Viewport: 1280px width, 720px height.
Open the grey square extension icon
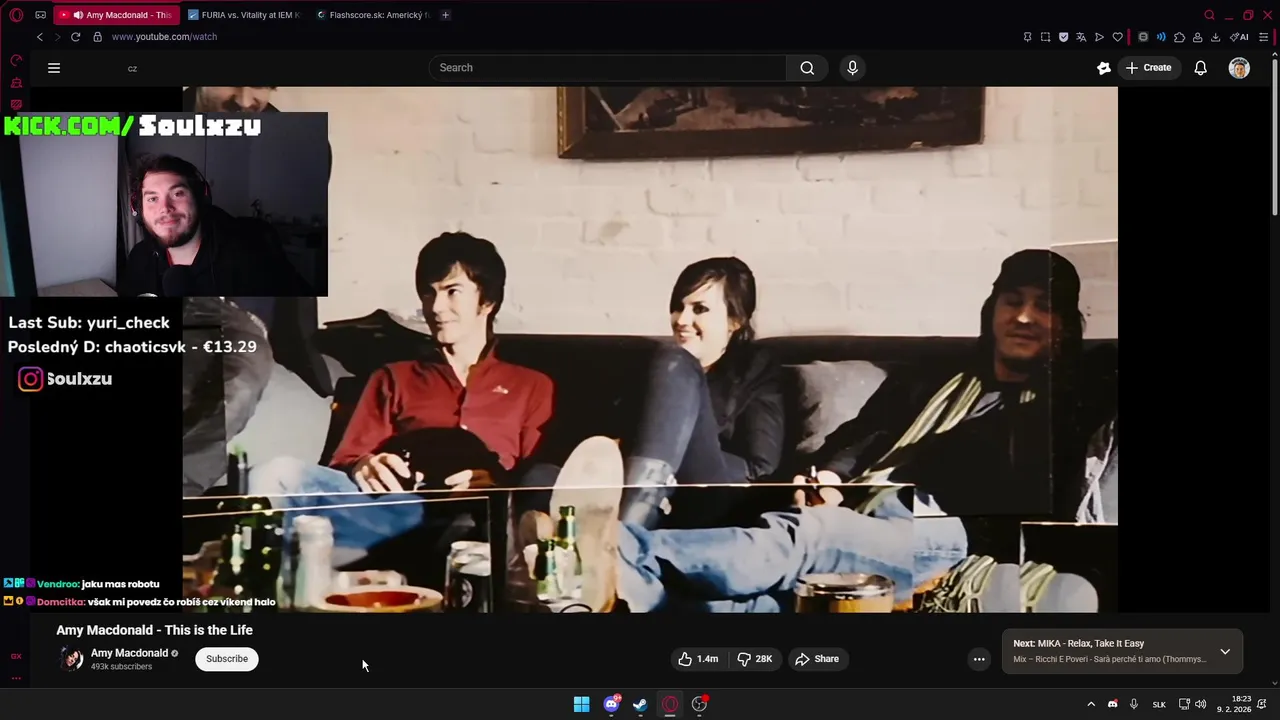pyautogui.click(x=1143, y=37)
